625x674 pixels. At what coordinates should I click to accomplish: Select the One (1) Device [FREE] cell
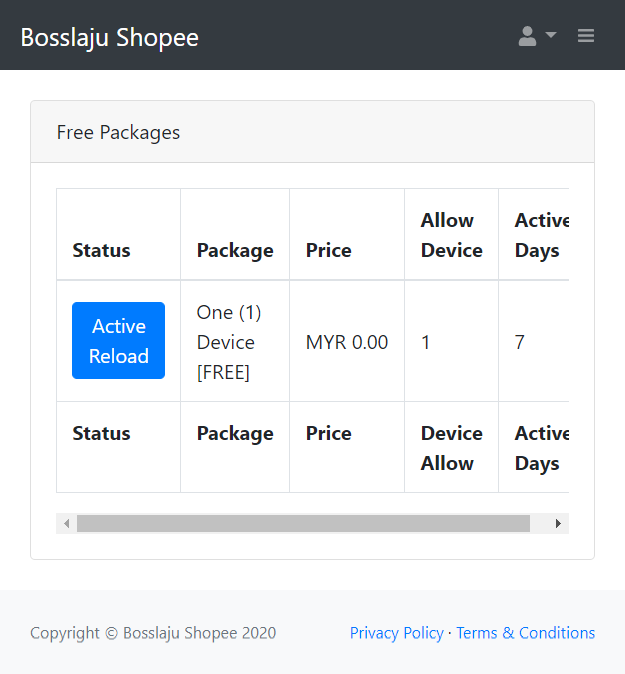coord(235,342)
